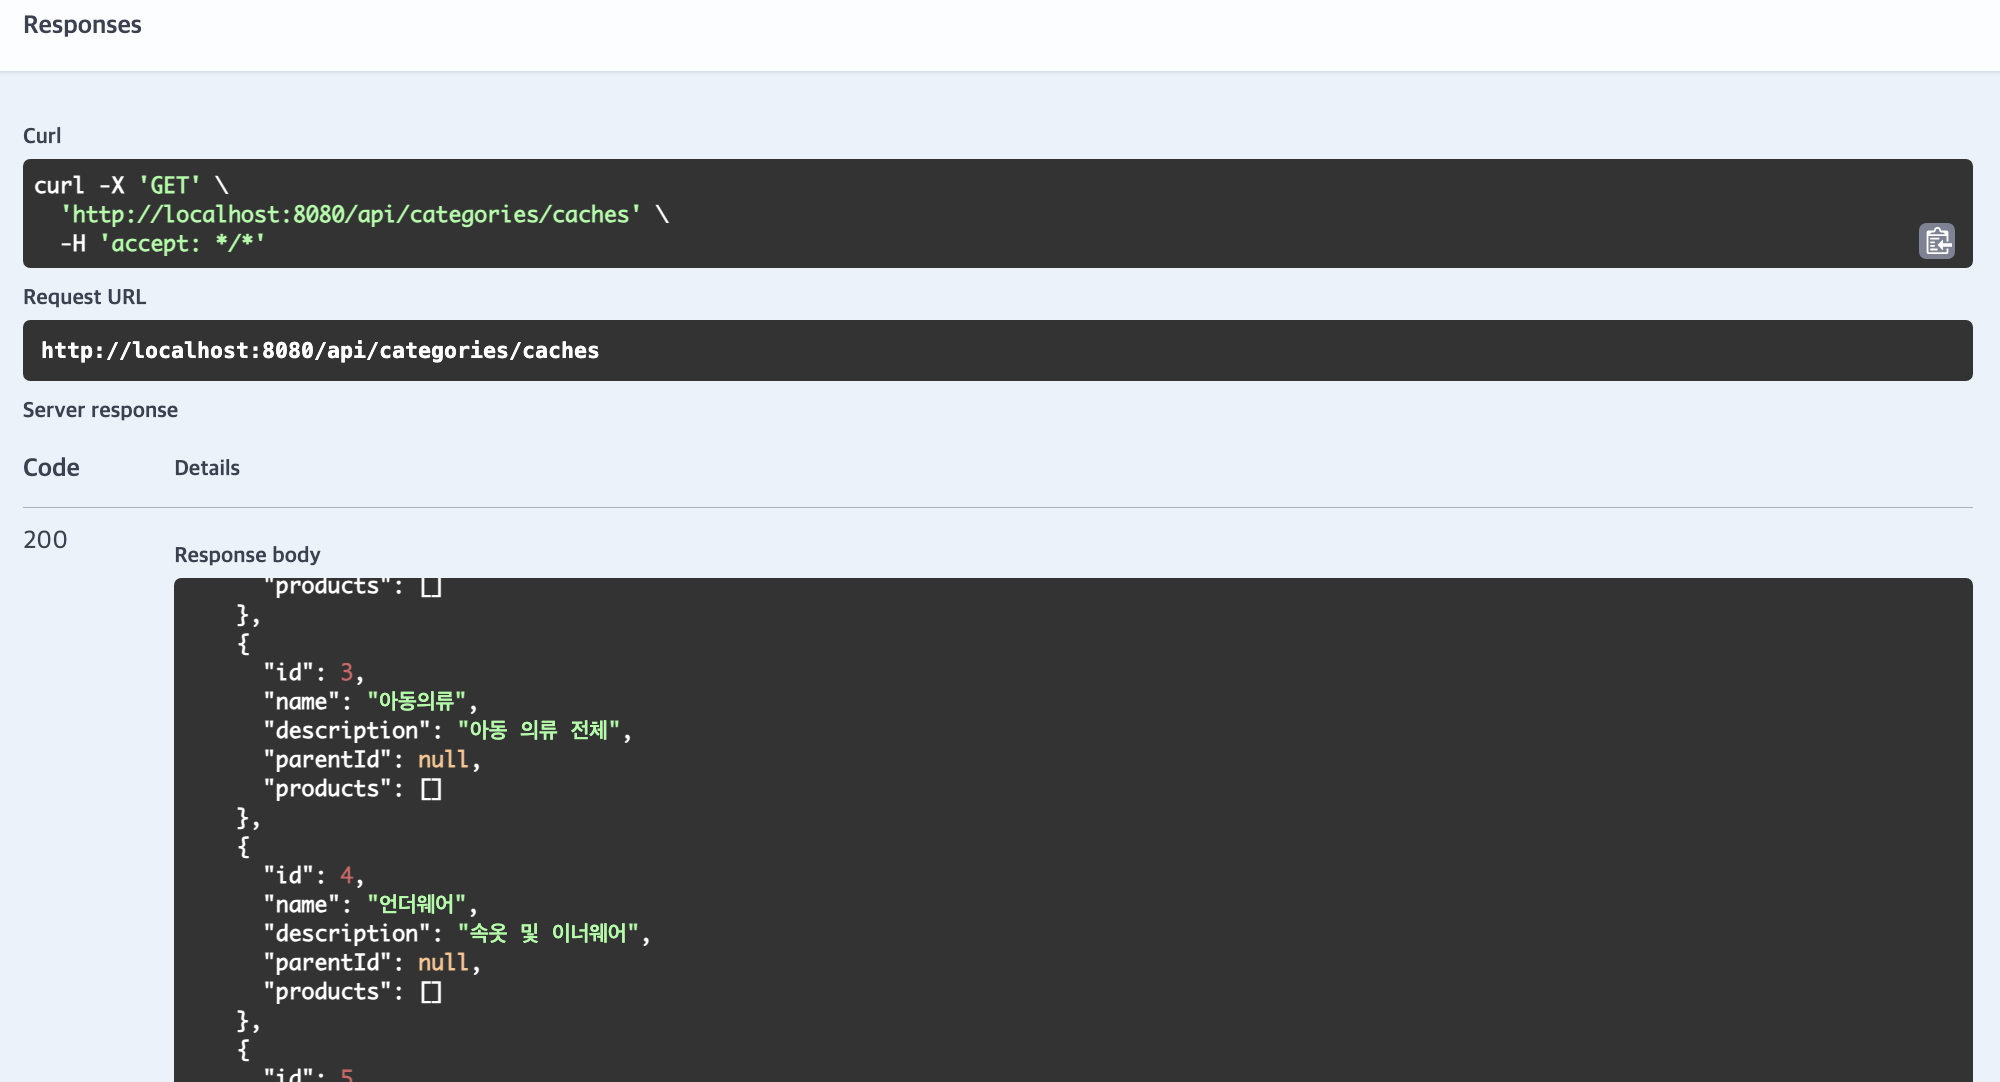Click the Details column header
Viewport: 2000px width, 1082px height.
[207, 468]
